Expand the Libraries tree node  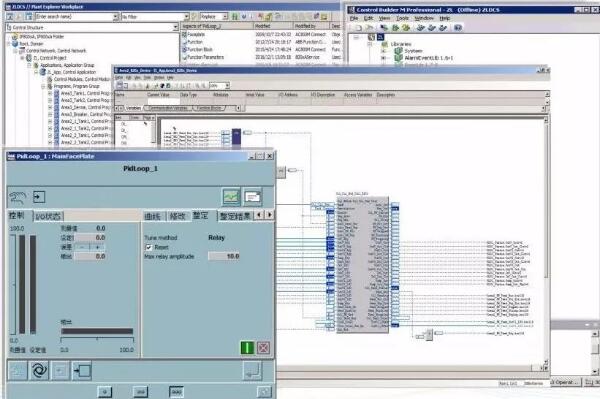pyautogui.click(x=370, y=44)
